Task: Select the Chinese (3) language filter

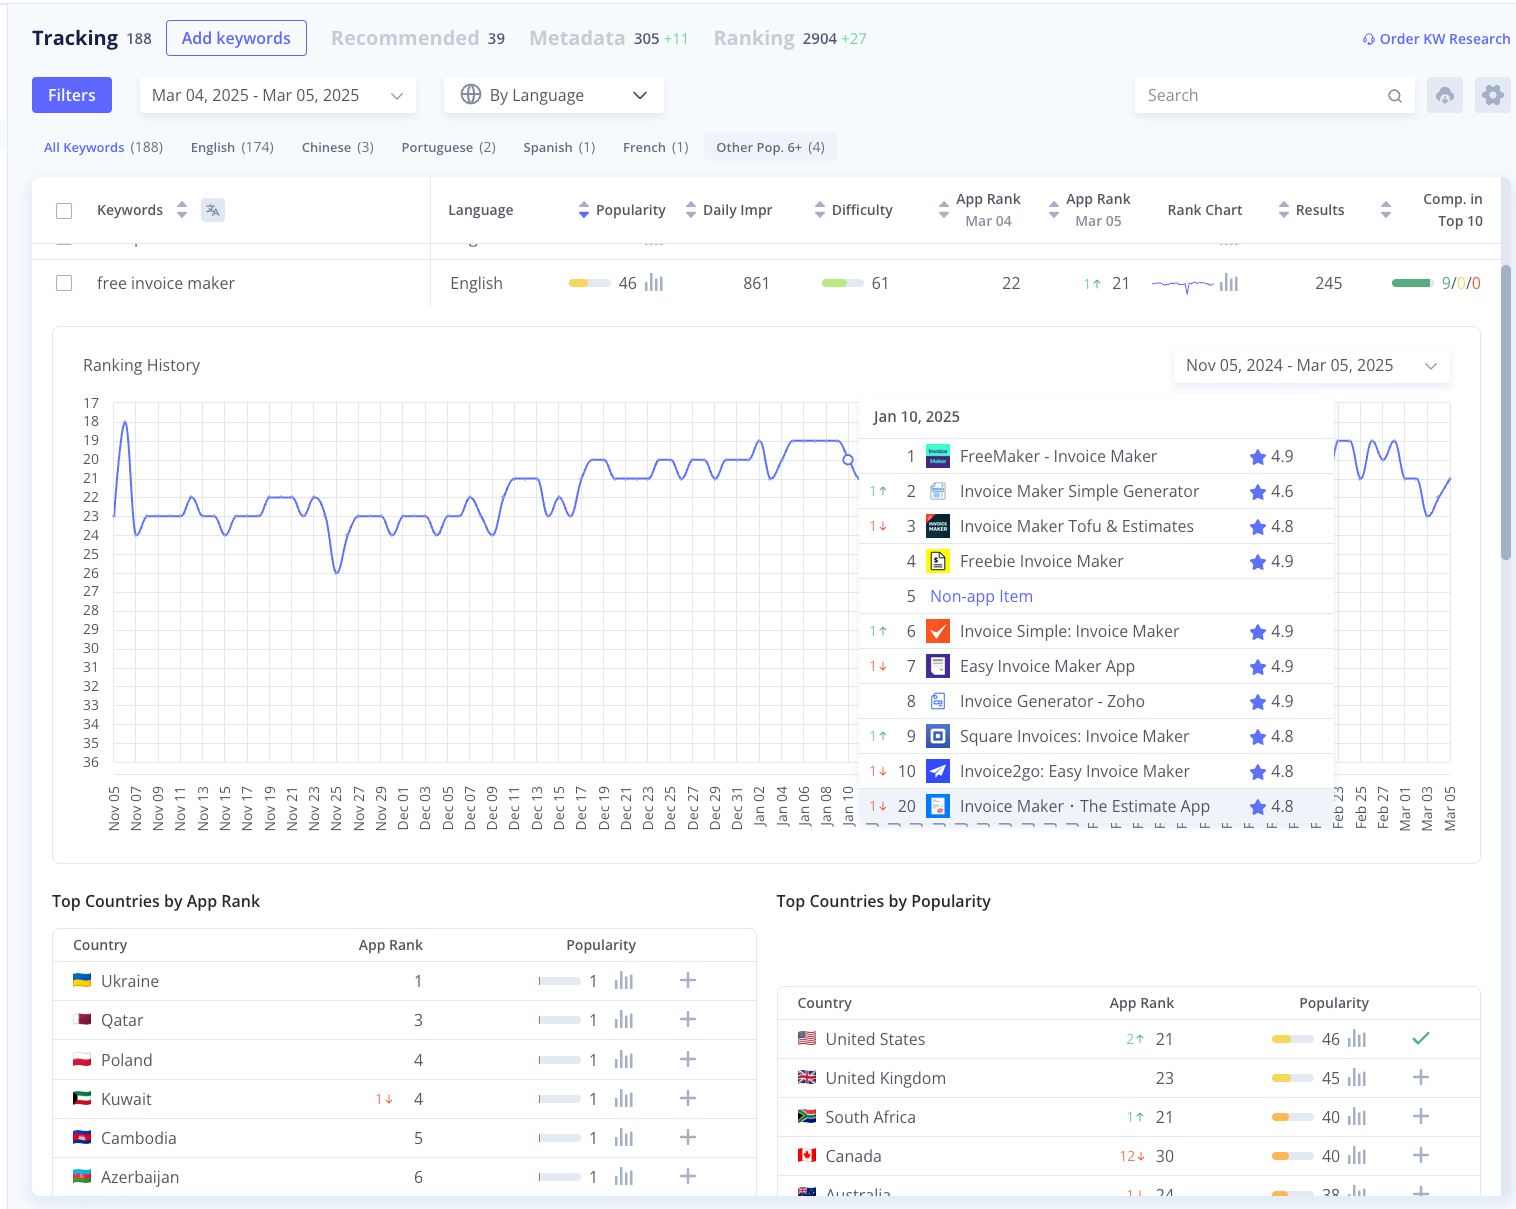Action: [x=338, y=147]
